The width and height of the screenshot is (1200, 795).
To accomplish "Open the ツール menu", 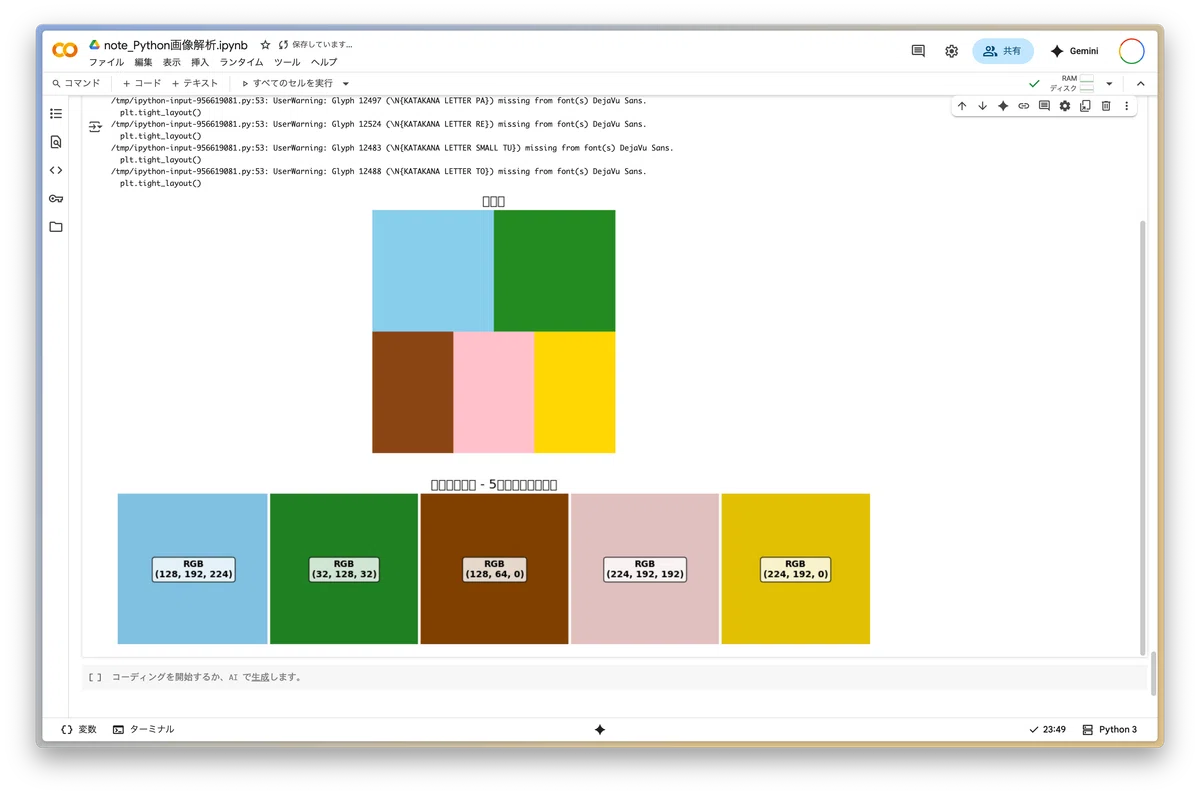I will (x=287, y=62).
